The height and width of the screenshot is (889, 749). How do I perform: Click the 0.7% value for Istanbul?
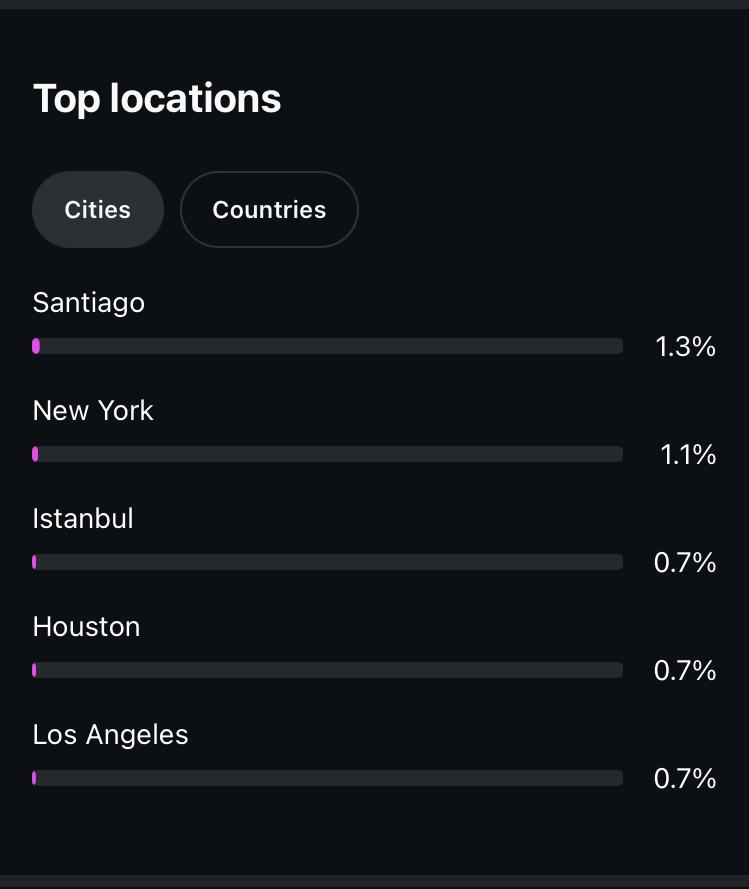tap(684, 562)
